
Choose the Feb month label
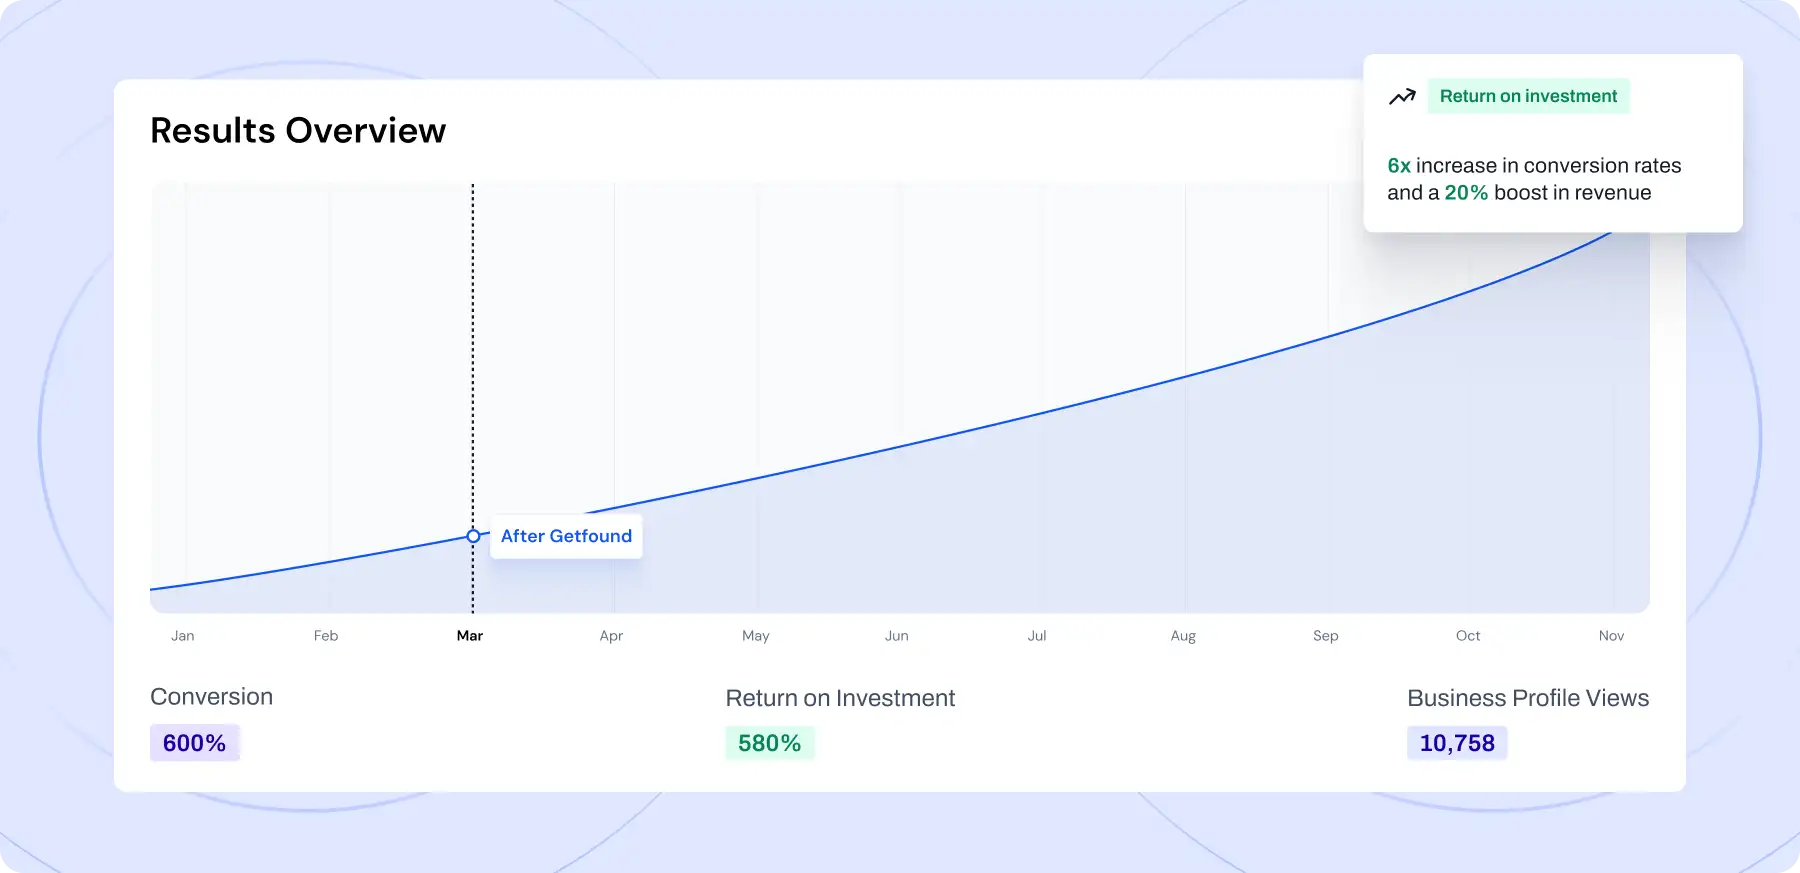pos(326,636)
